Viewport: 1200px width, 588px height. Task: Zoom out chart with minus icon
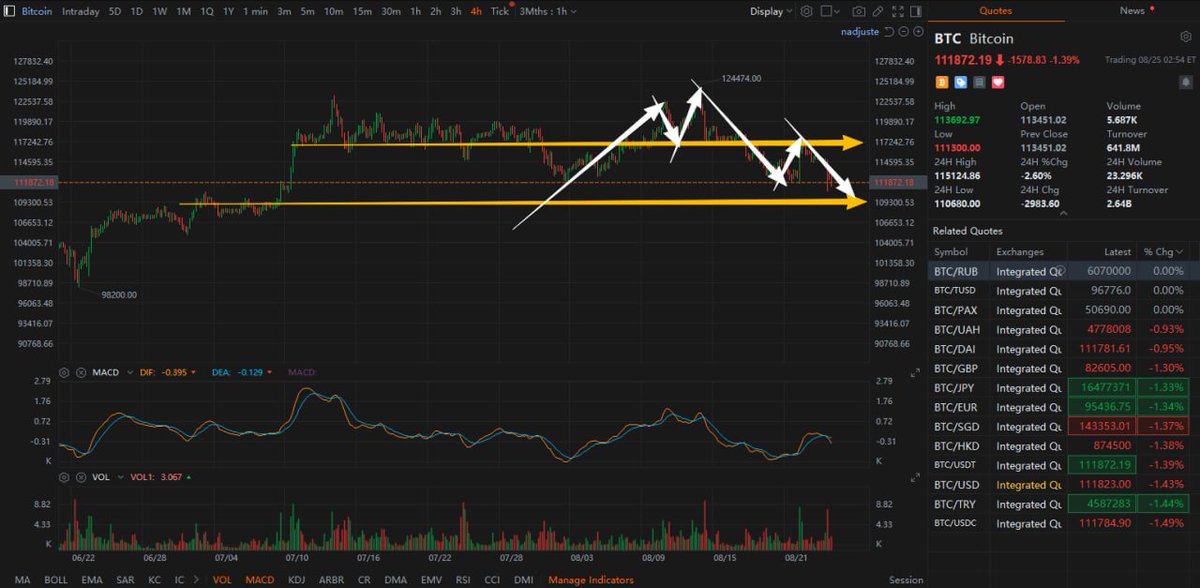coord(903,32)
